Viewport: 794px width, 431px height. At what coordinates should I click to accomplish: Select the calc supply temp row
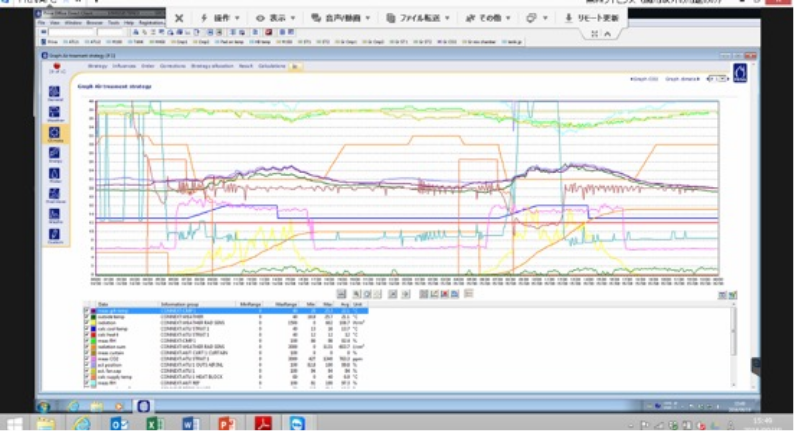(225, 377)
